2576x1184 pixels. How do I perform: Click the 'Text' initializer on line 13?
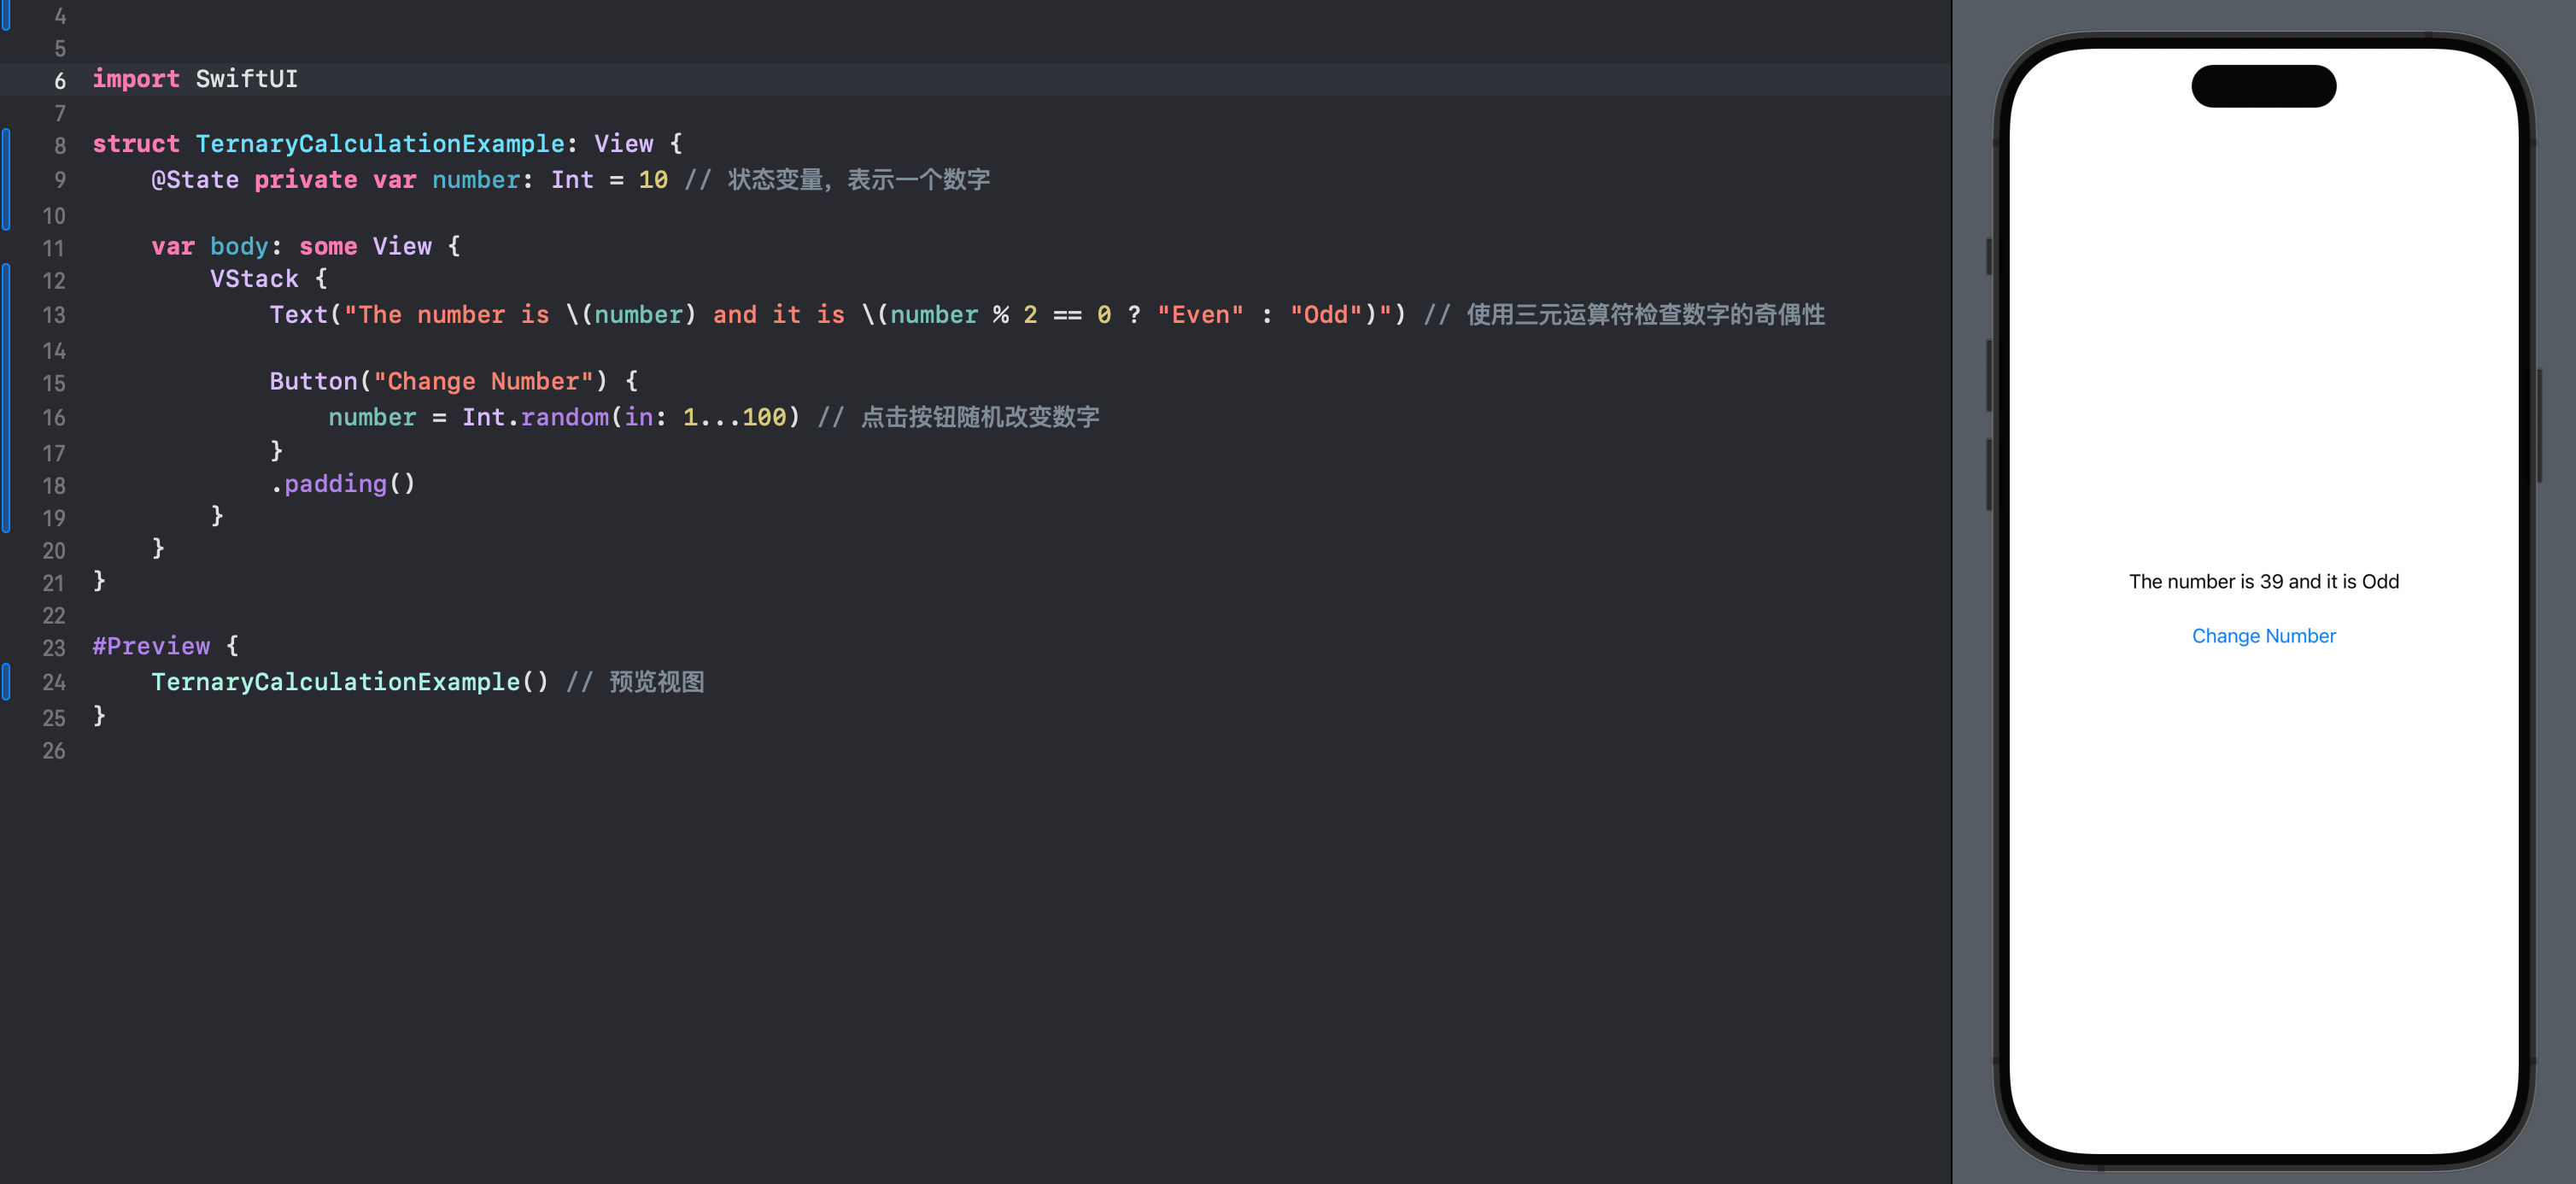pyautogui.click(x=298, y=315)
